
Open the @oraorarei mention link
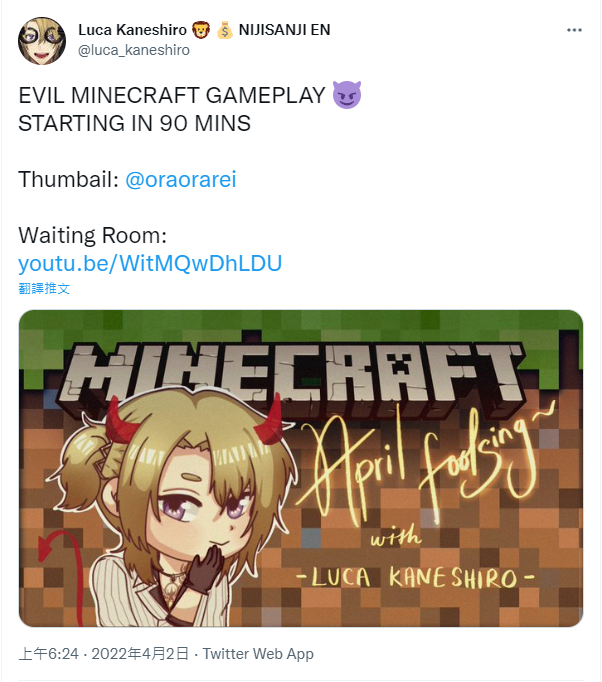181,179
